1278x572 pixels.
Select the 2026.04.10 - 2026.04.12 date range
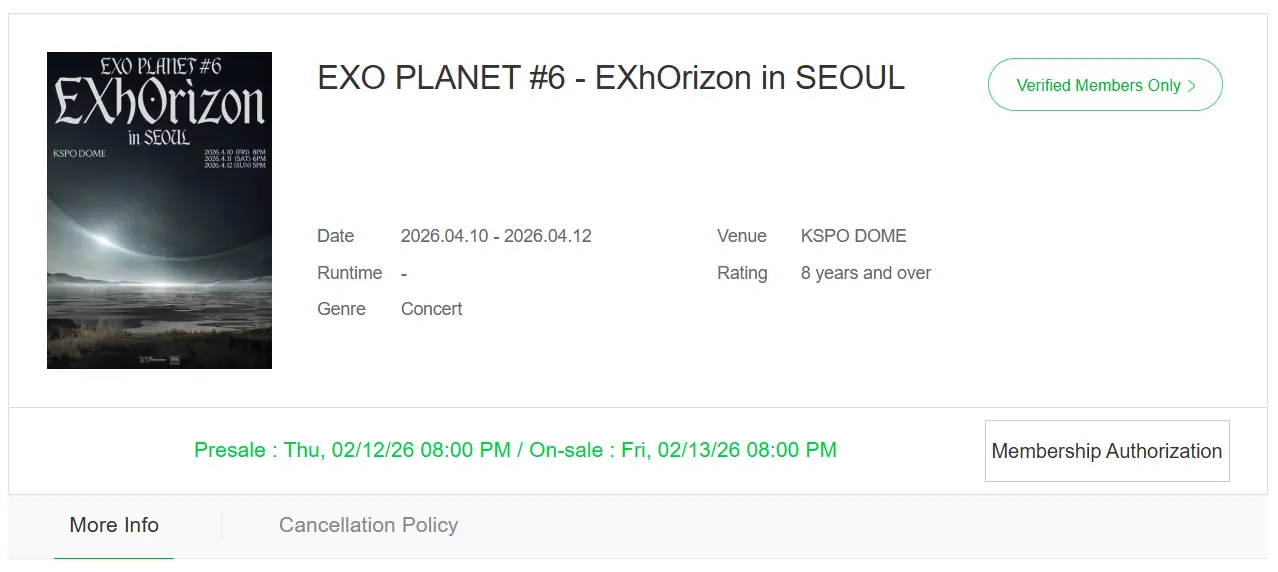[x=496, y=236]
